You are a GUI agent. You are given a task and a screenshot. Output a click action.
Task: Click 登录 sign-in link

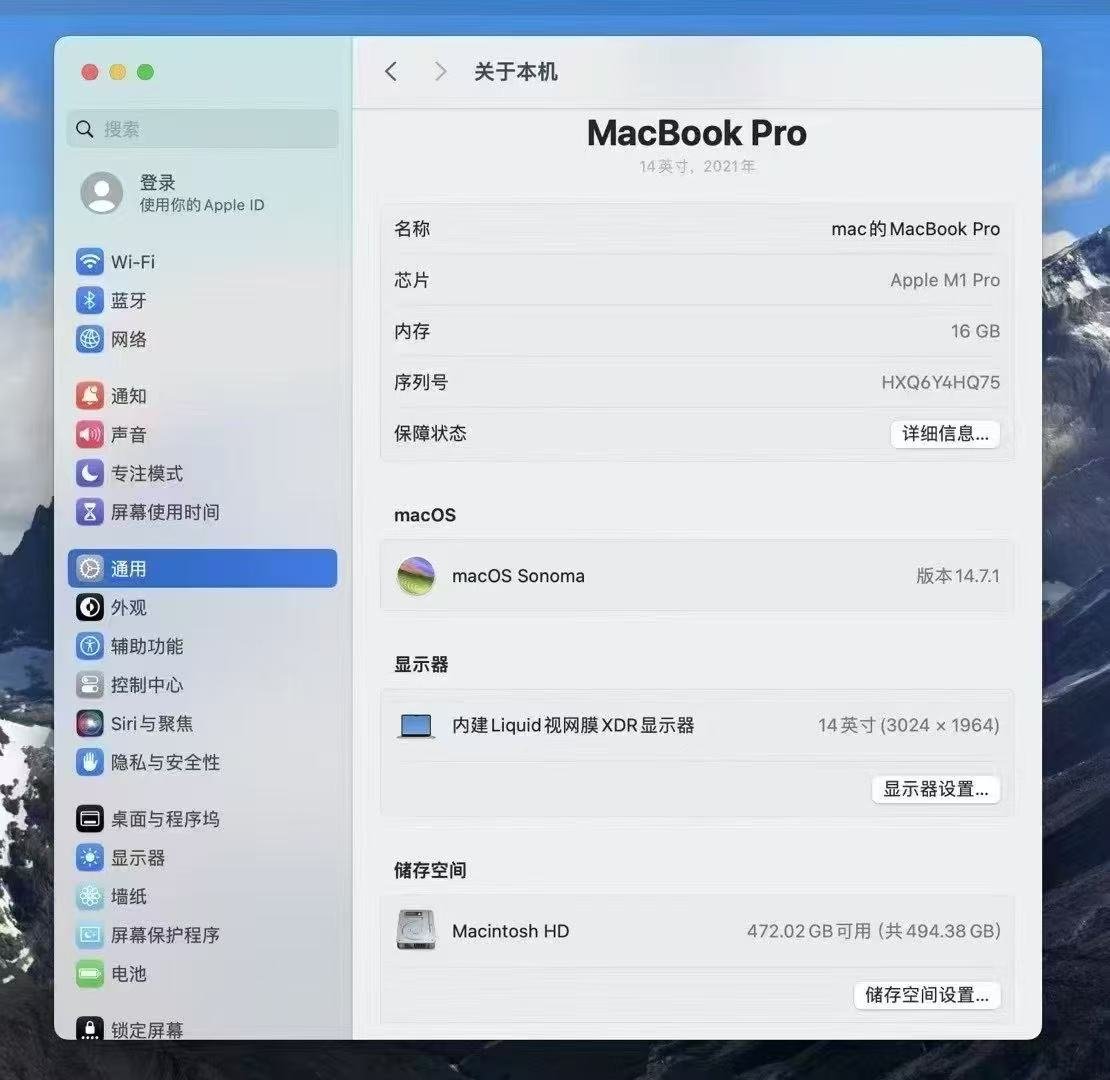pyautogui.click(x=157, y=183)
